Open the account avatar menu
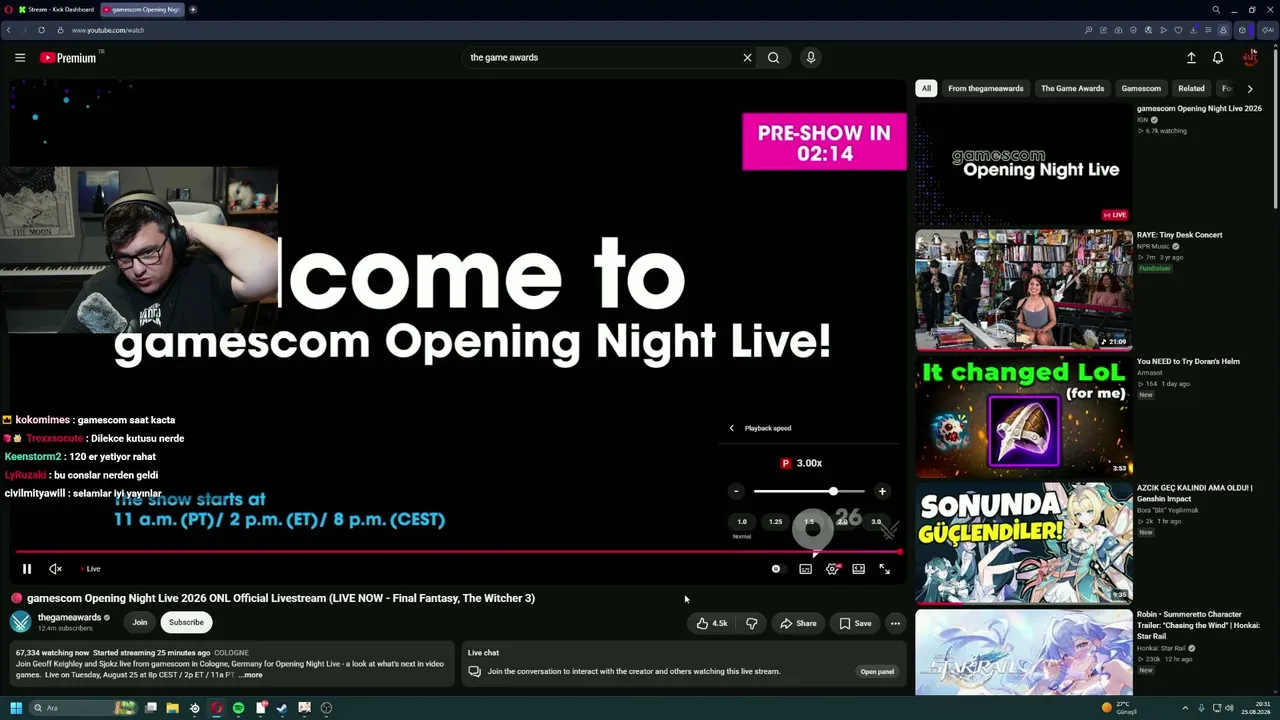Image resolution: width=1280 pixels, height=720 pixels. pyautogui.click(x=1250, y=58)
